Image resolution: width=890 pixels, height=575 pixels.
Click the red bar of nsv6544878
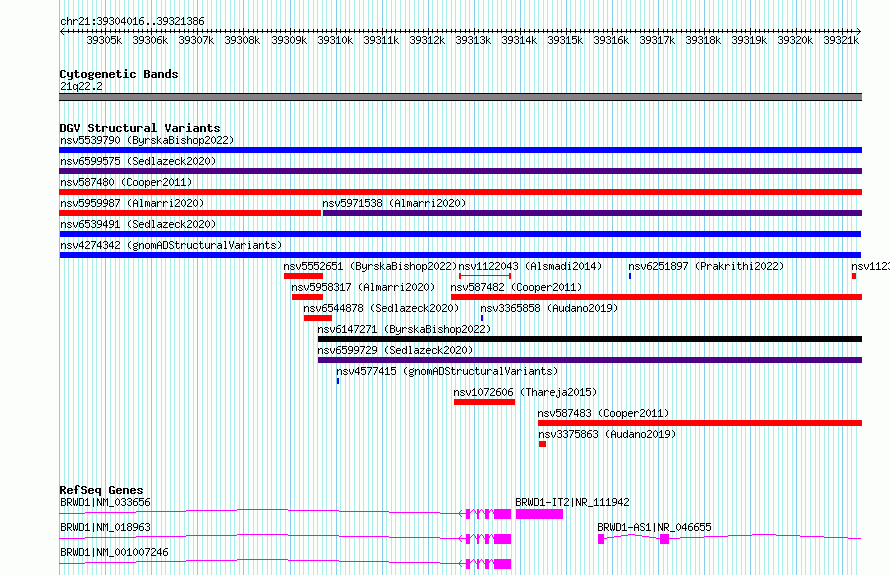click(318, 318)
